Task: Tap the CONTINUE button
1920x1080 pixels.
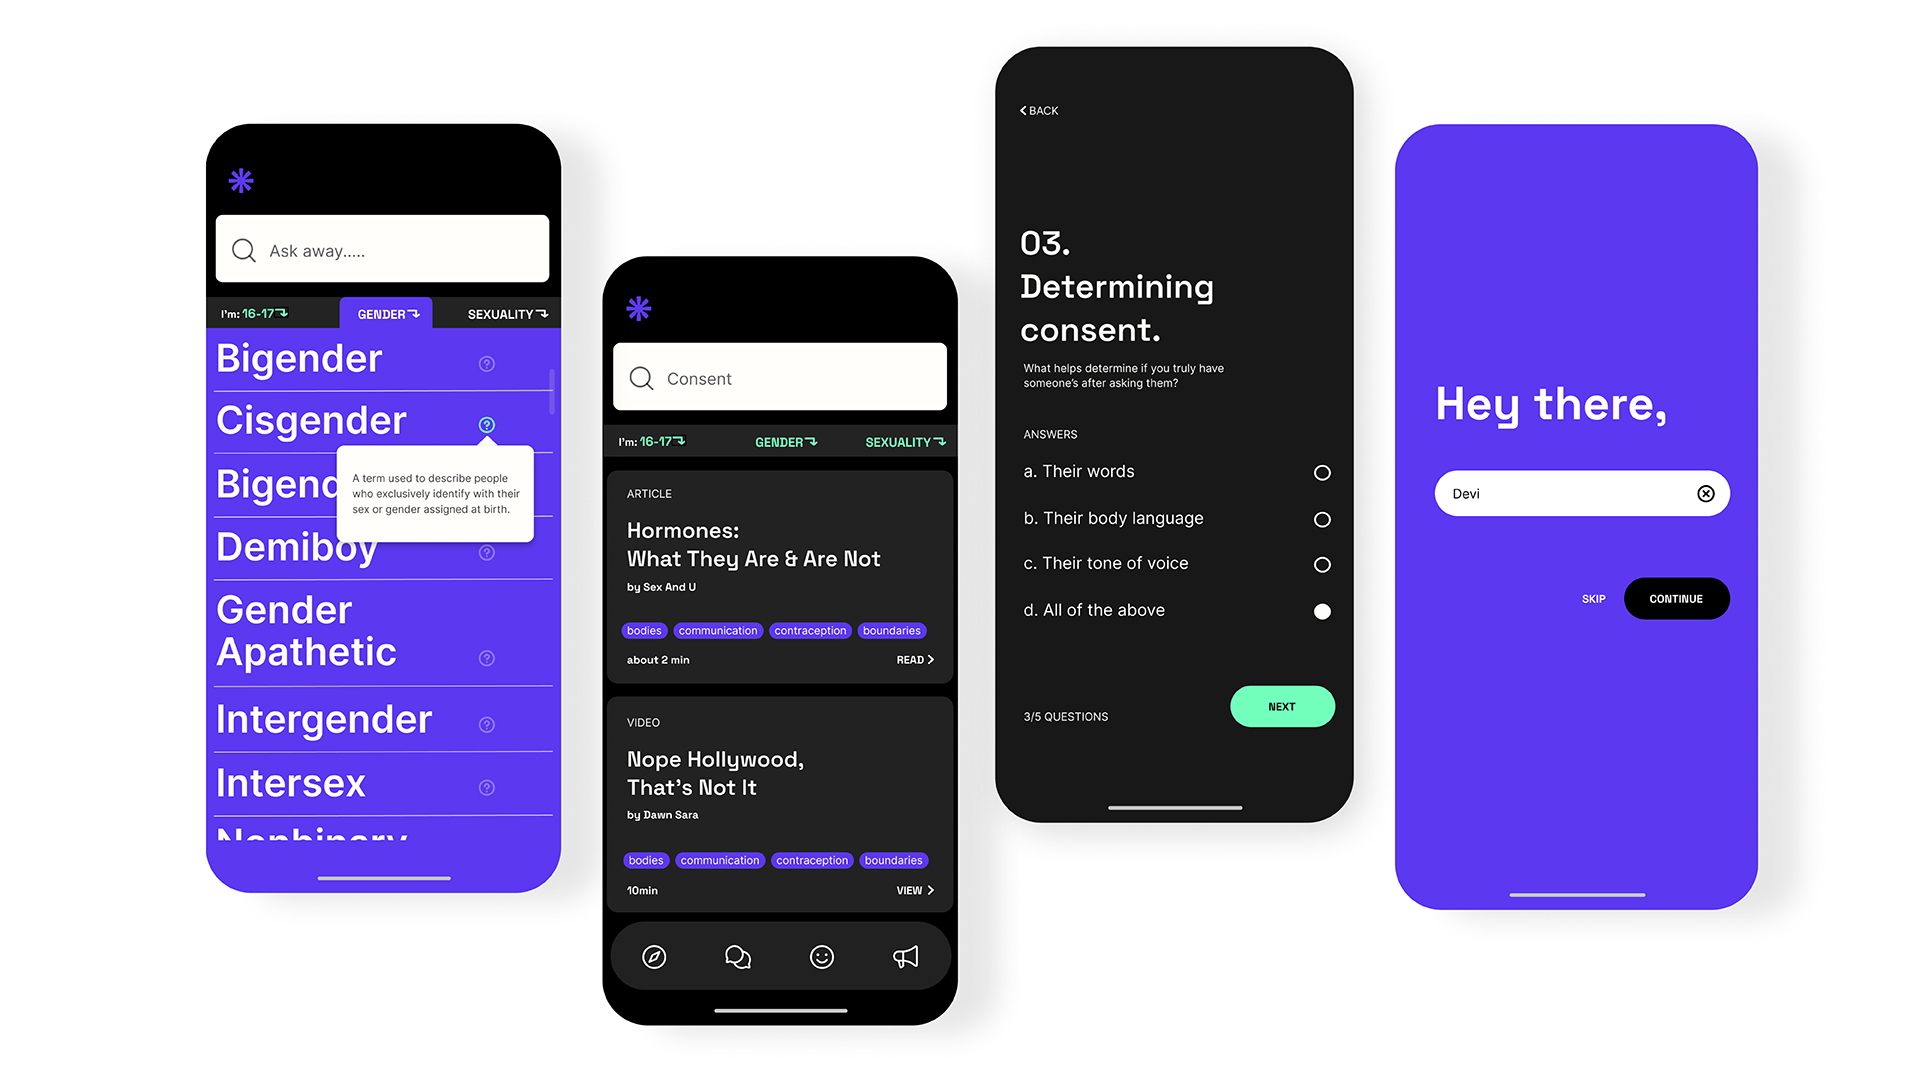Action: click(x=1675, y=599)
